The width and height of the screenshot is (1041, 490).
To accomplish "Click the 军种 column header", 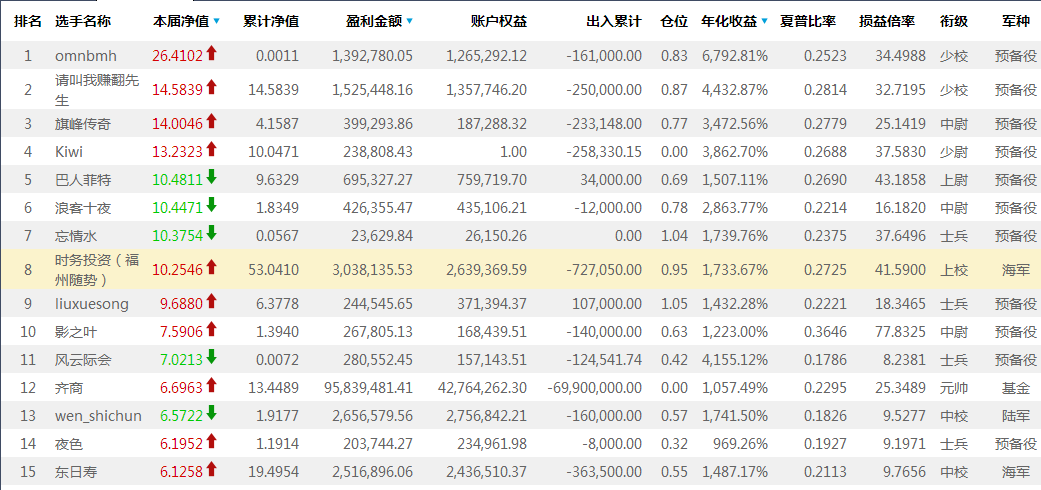I will (x=1016, y=22).
